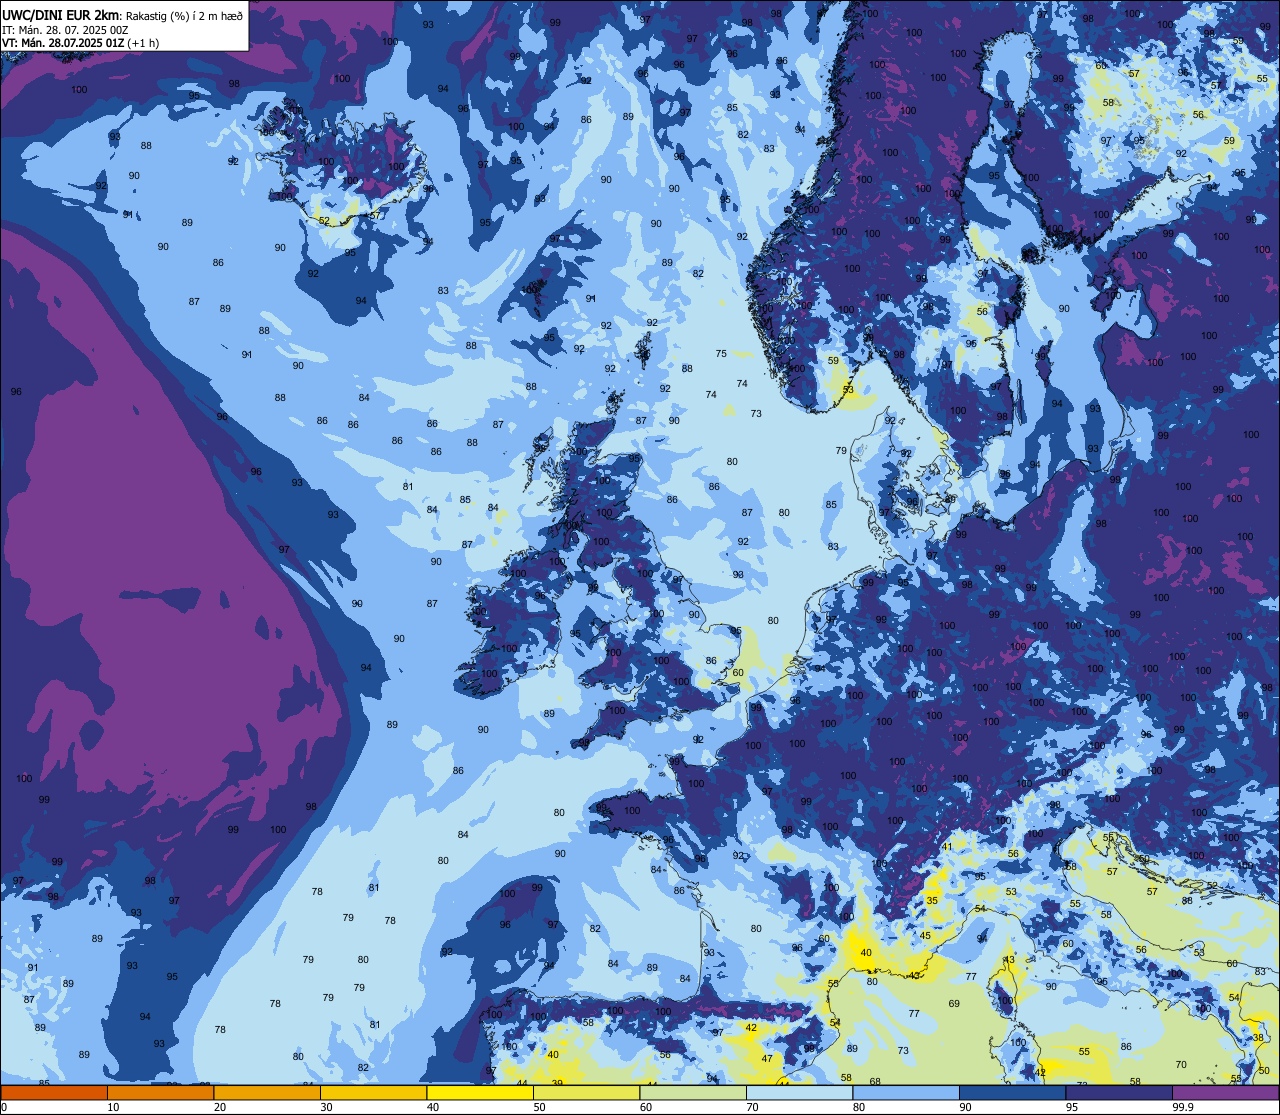Click the 40–50 bright yellow legend swatch

click(x=480, y=1093)
